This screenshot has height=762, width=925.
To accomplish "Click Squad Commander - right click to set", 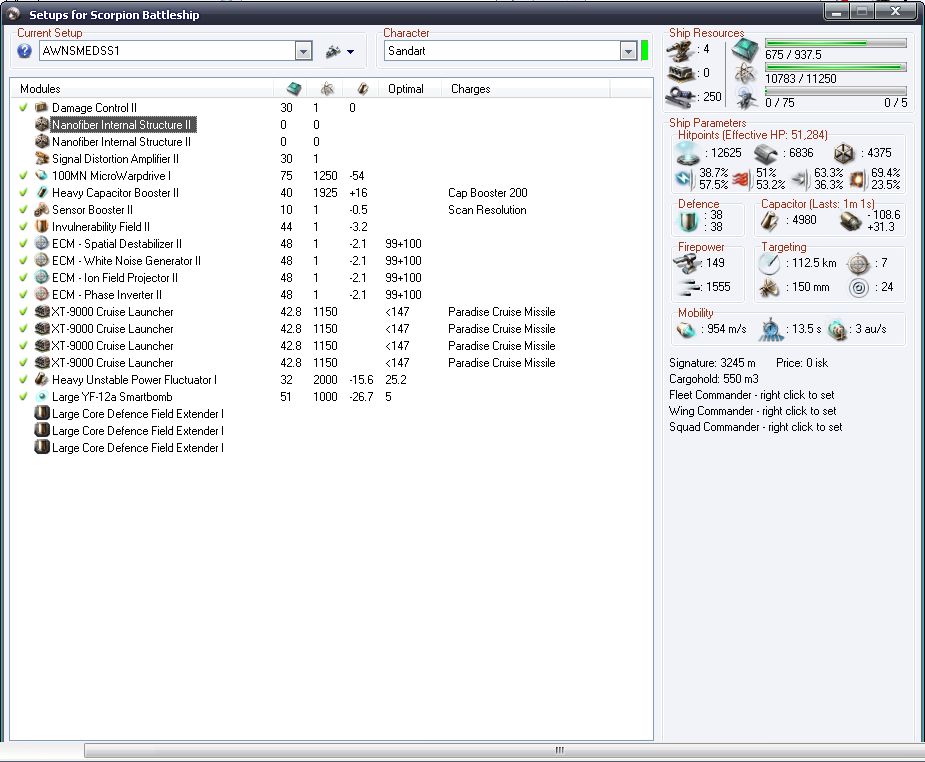I will [x=756, y=427].
